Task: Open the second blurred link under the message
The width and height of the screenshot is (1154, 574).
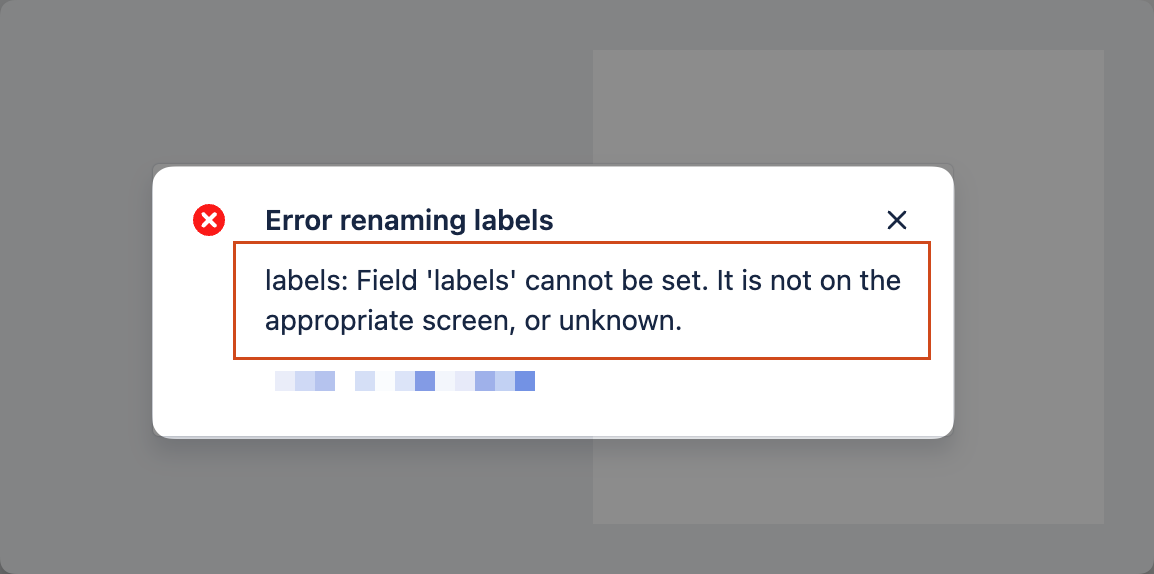Action: click(445, 381)
